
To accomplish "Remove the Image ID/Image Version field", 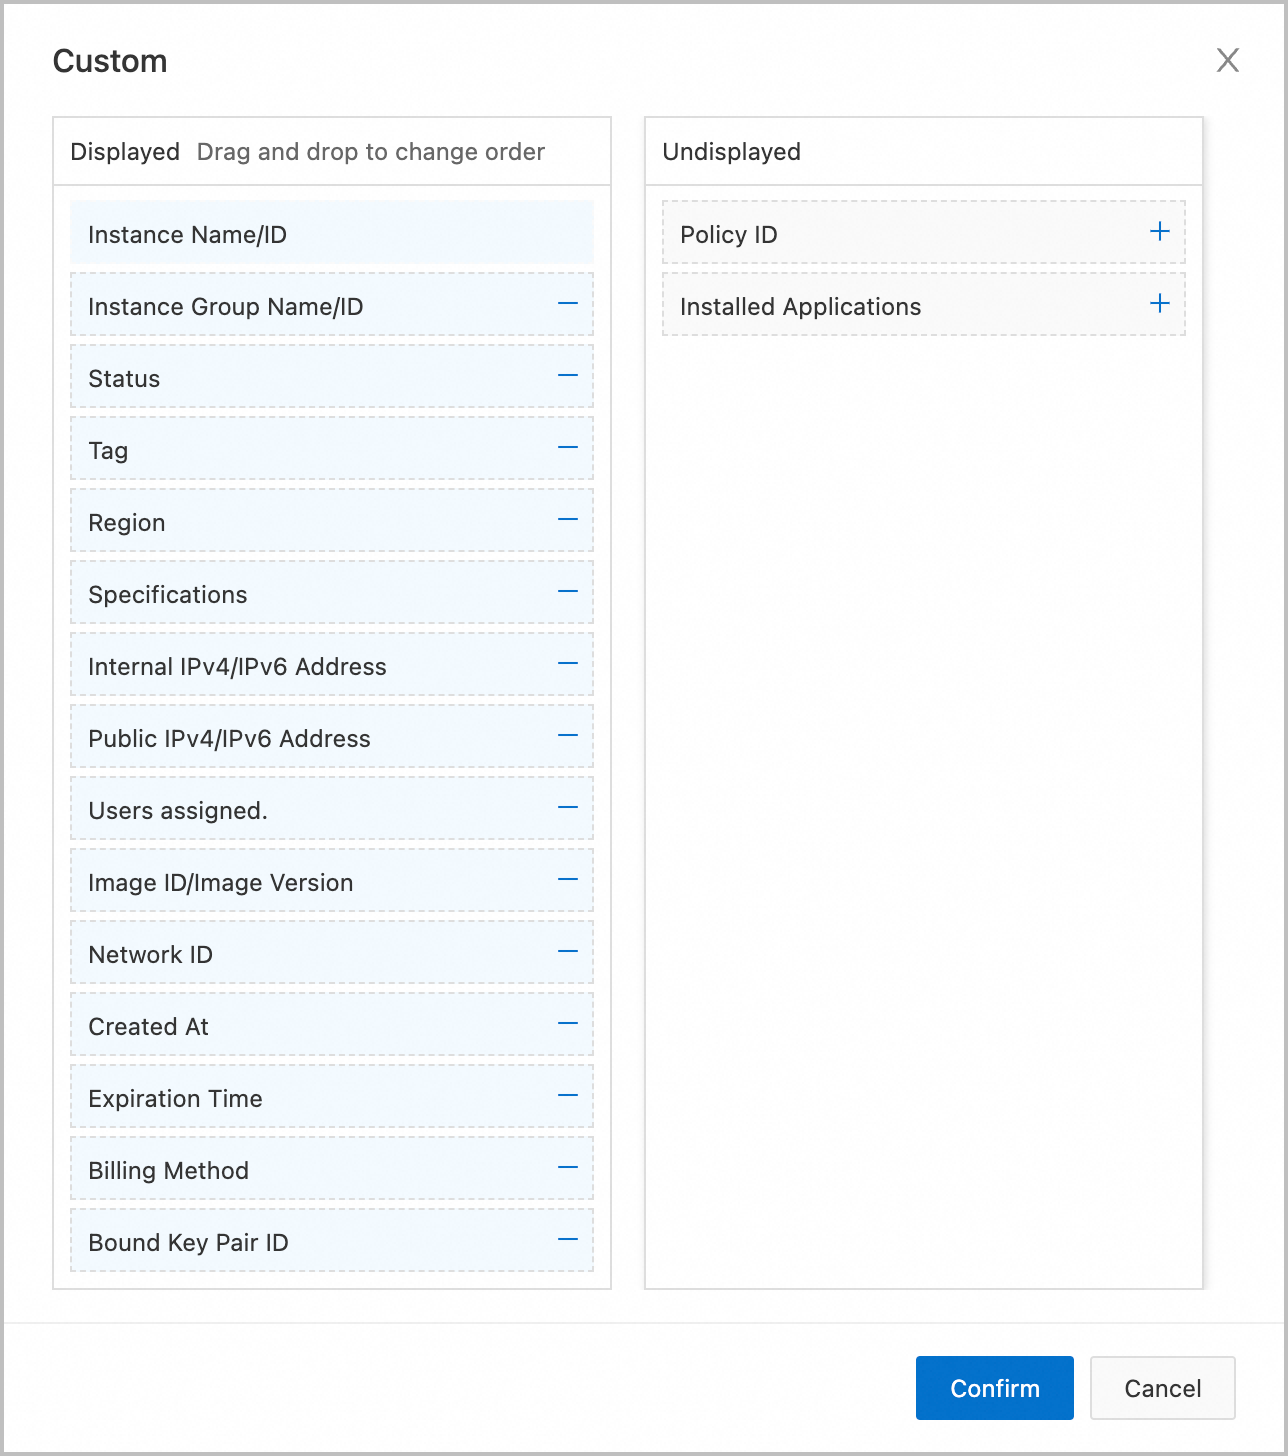I will pos(568,879).
